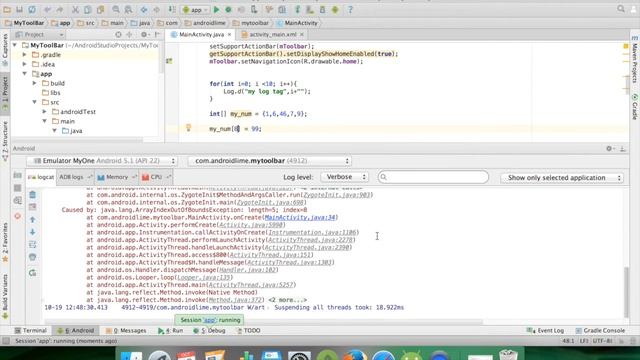Click the Synchronize toolbar icon

tap(32, 9)
